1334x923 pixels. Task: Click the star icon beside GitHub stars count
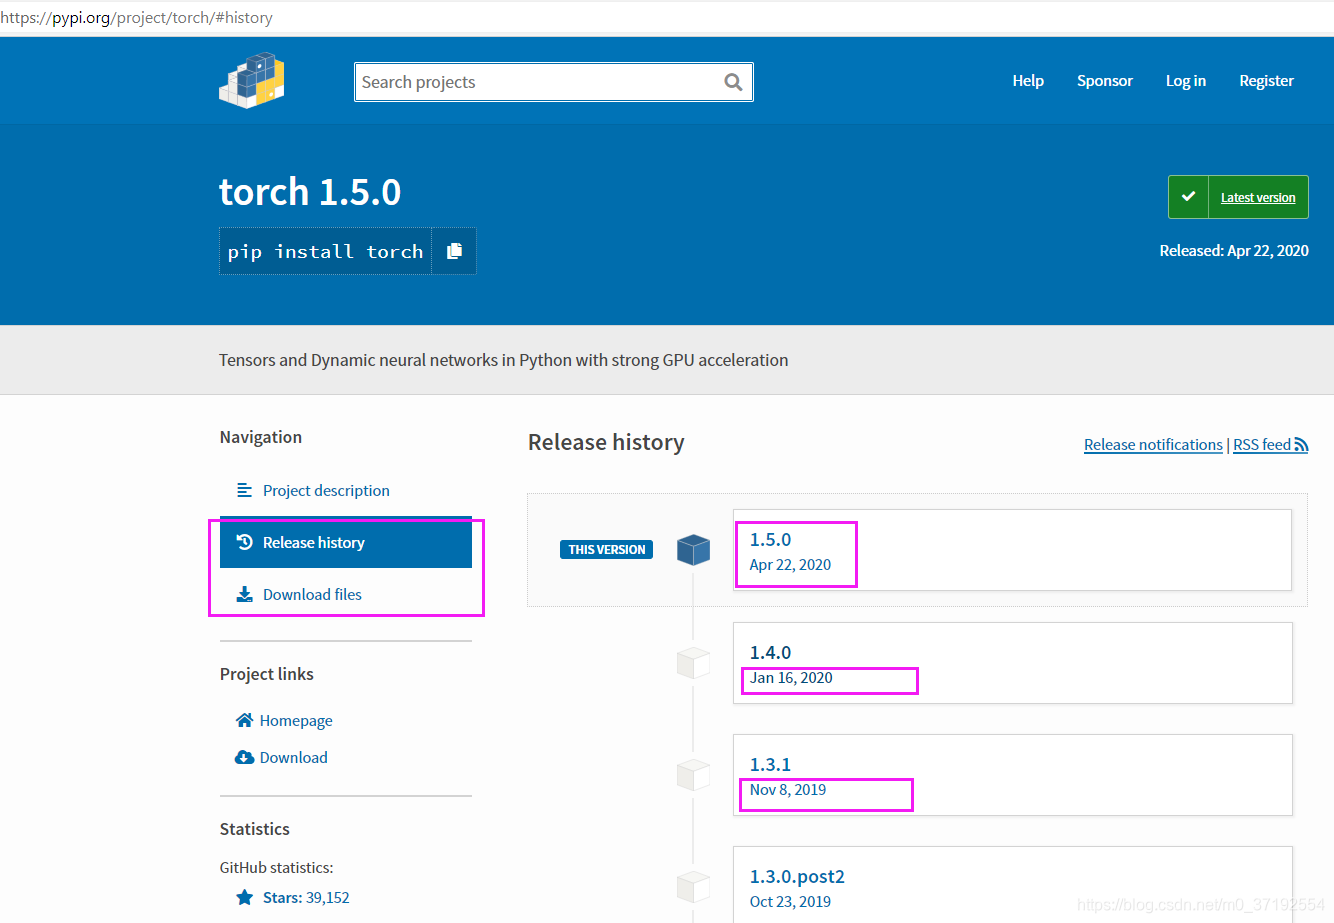pos(245,897)
